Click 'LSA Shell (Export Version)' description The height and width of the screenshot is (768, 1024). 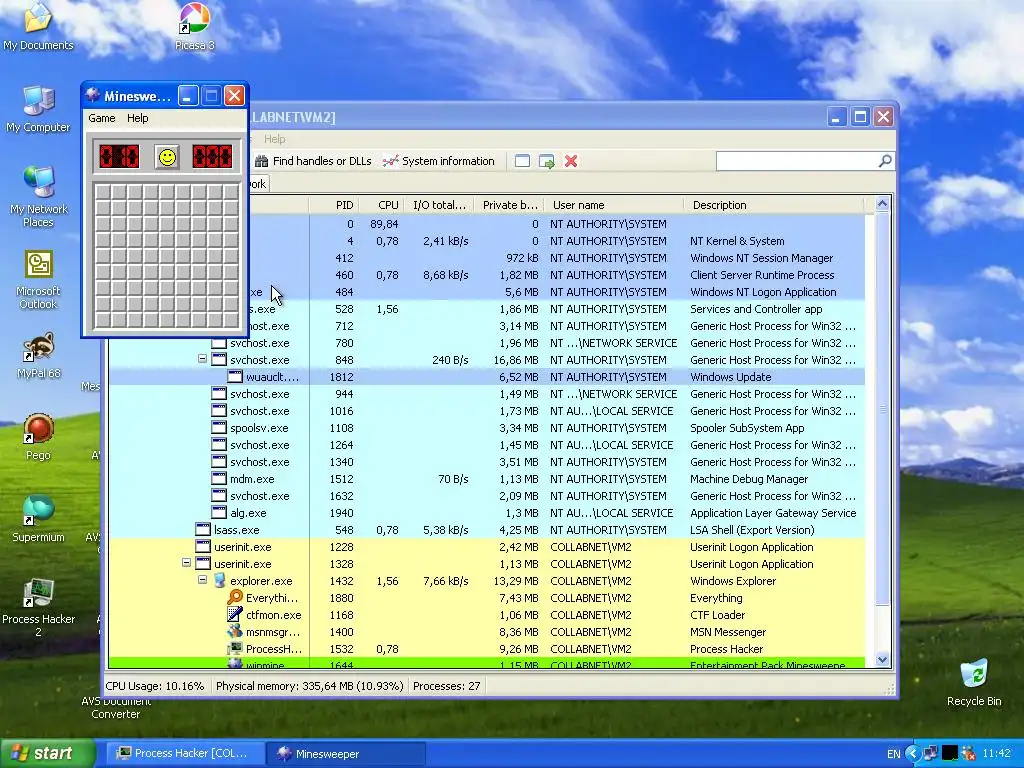click(752, 530)
